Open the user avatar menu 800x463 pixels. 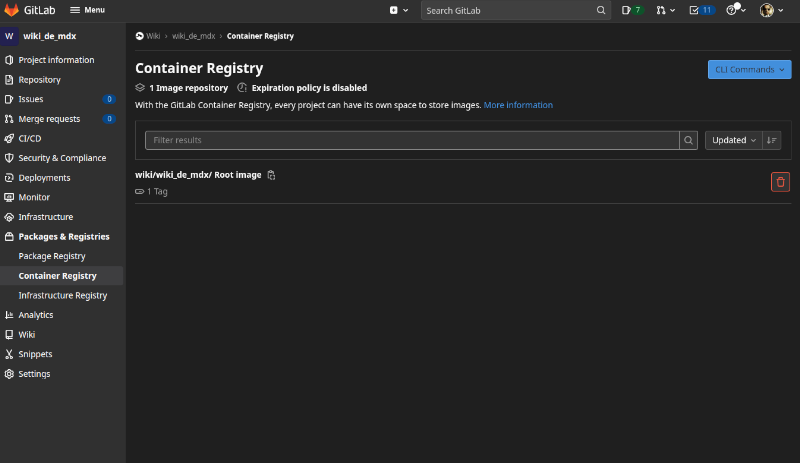[x=771, y=10]
